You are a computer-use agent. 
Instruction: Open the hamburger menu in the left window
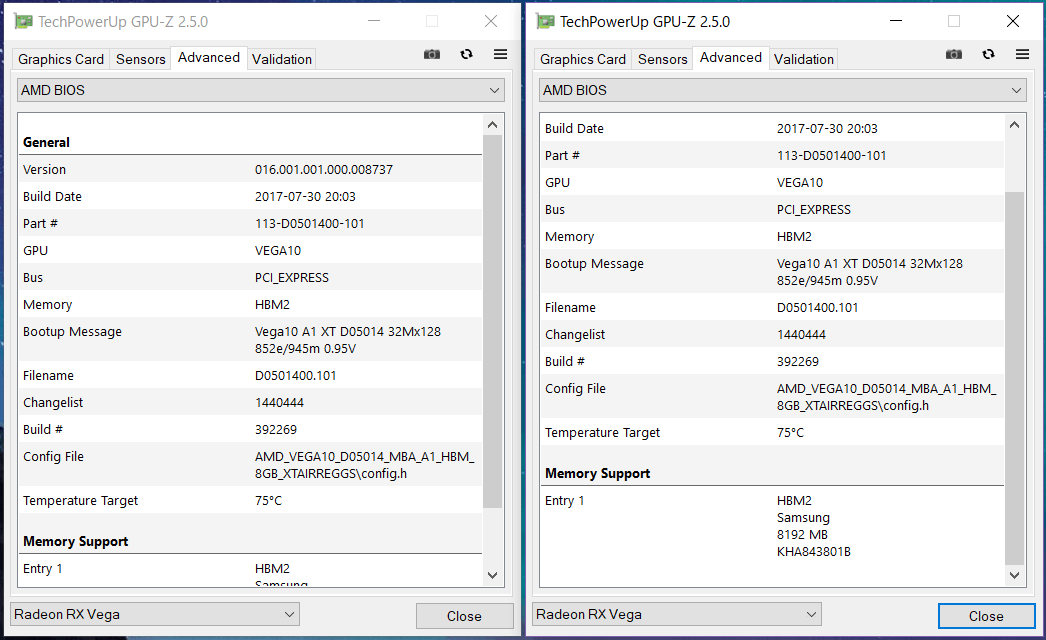[x=500, y=54]
